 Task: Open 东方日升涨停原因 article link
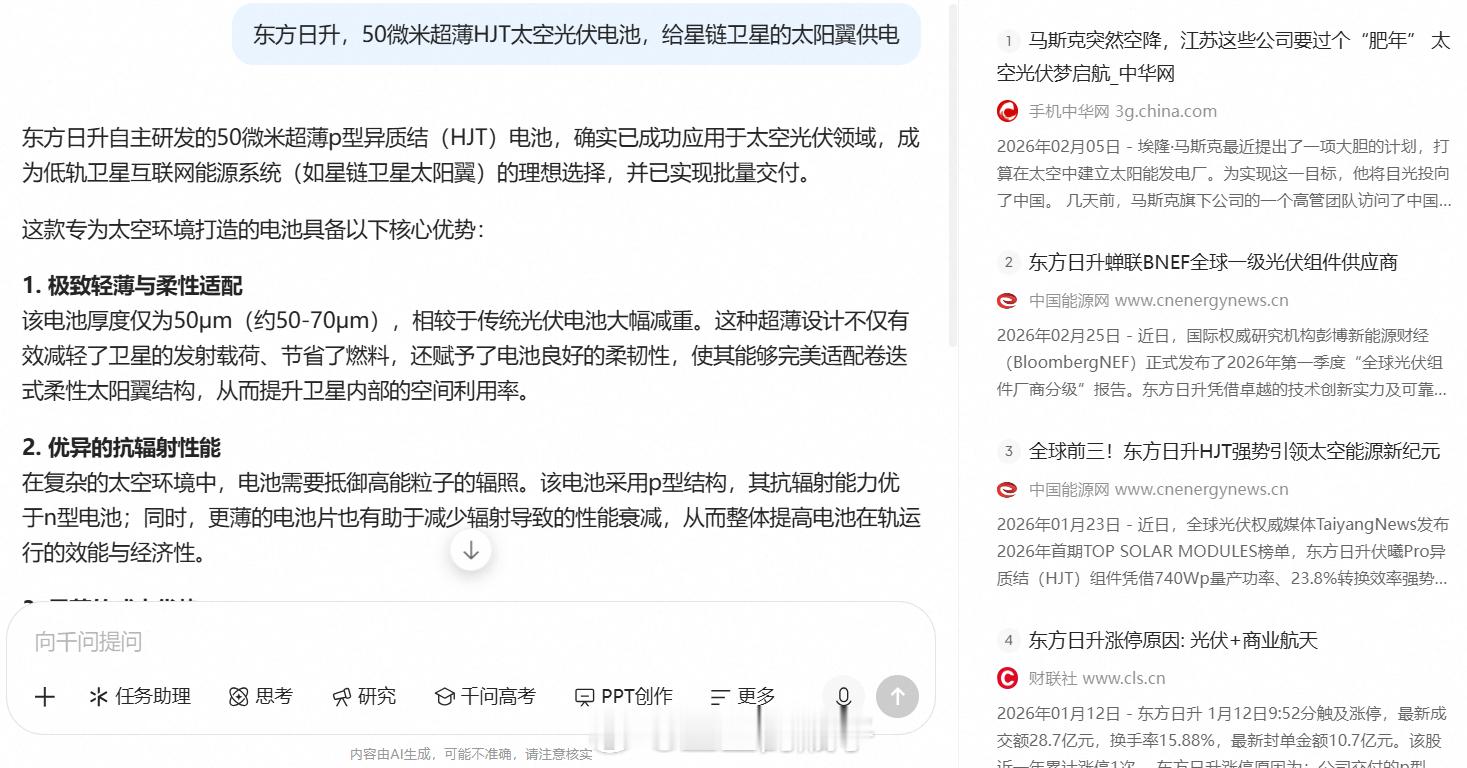click(1173, 640)
